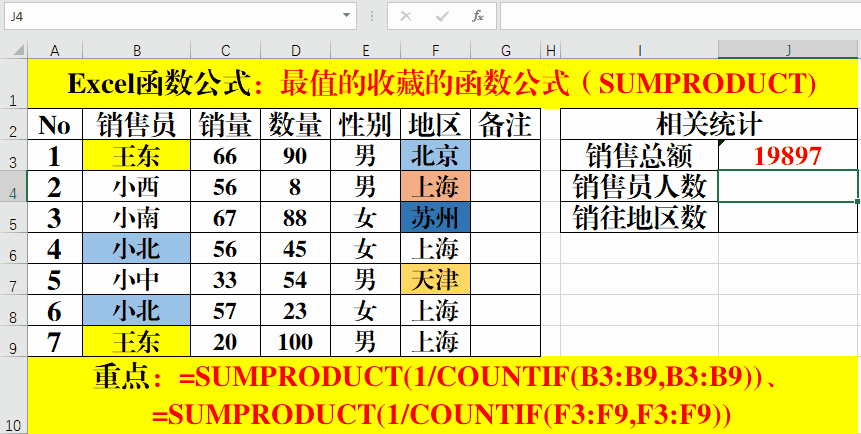Image resolution: width=861 pixels, height=434 pixels.
Task: Select the cell showing 19897
Action: point(788,155)
